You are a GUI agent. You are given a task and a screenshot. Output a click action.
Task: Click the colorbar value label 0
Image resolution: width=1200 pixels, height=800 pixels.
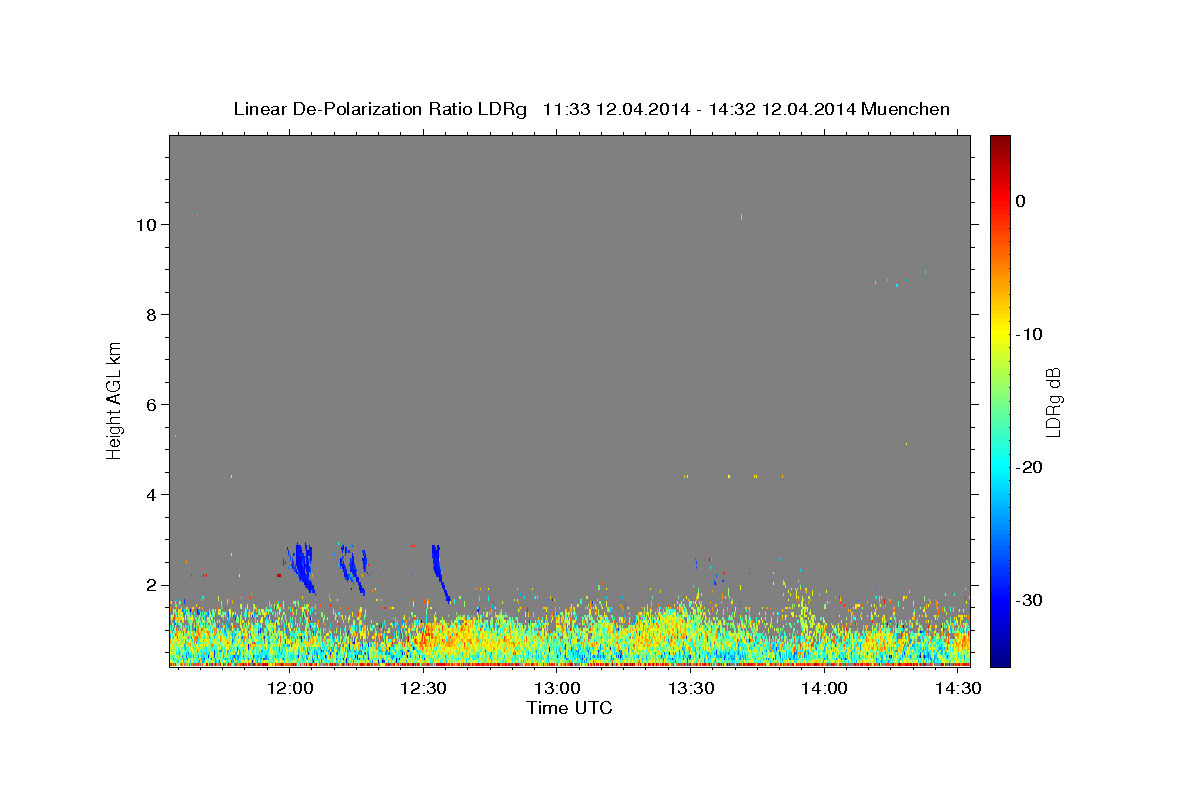(x=1021, y=201)
